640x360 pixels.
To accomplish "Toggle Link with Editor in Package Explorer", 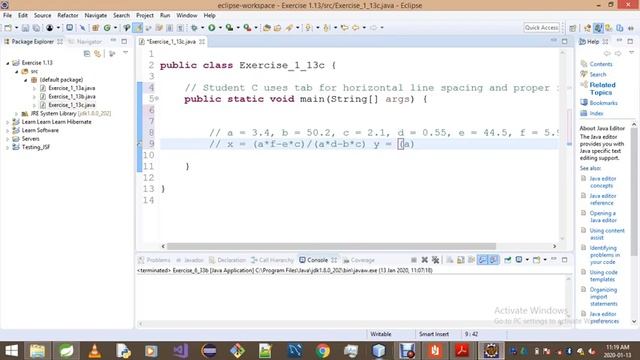I will click(98, 53).
